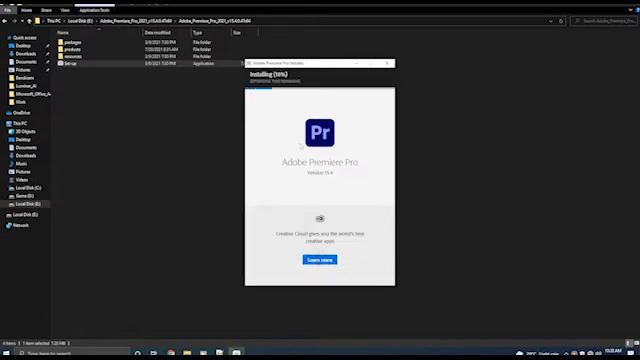The width and height of the screenshot is (640, 360).
Task: Click the date modified cell of 'products'
Action: tap(161, 49)
